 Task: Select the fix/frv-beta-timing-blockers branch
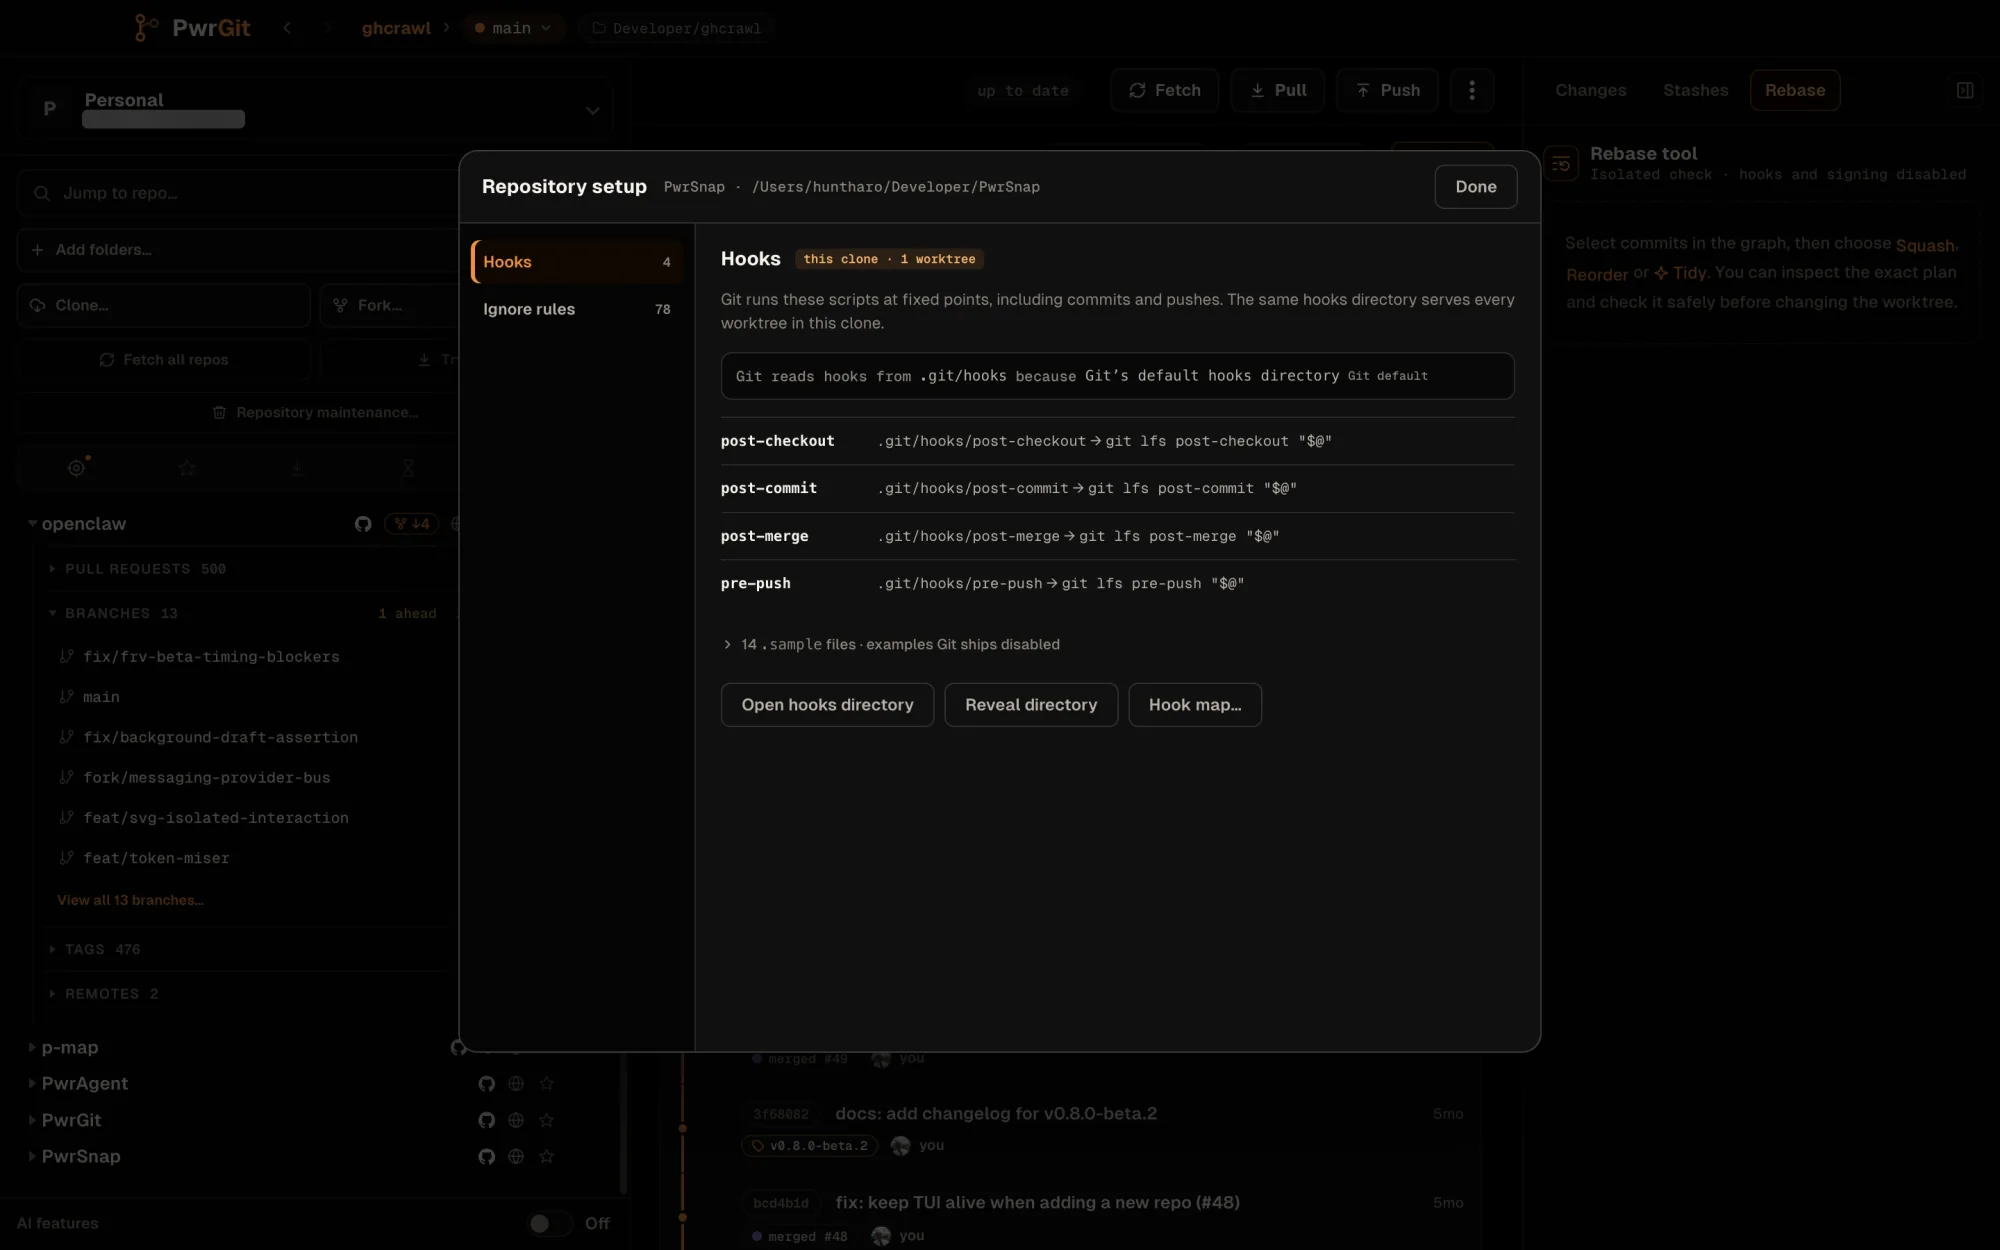[x=211, y=657]
